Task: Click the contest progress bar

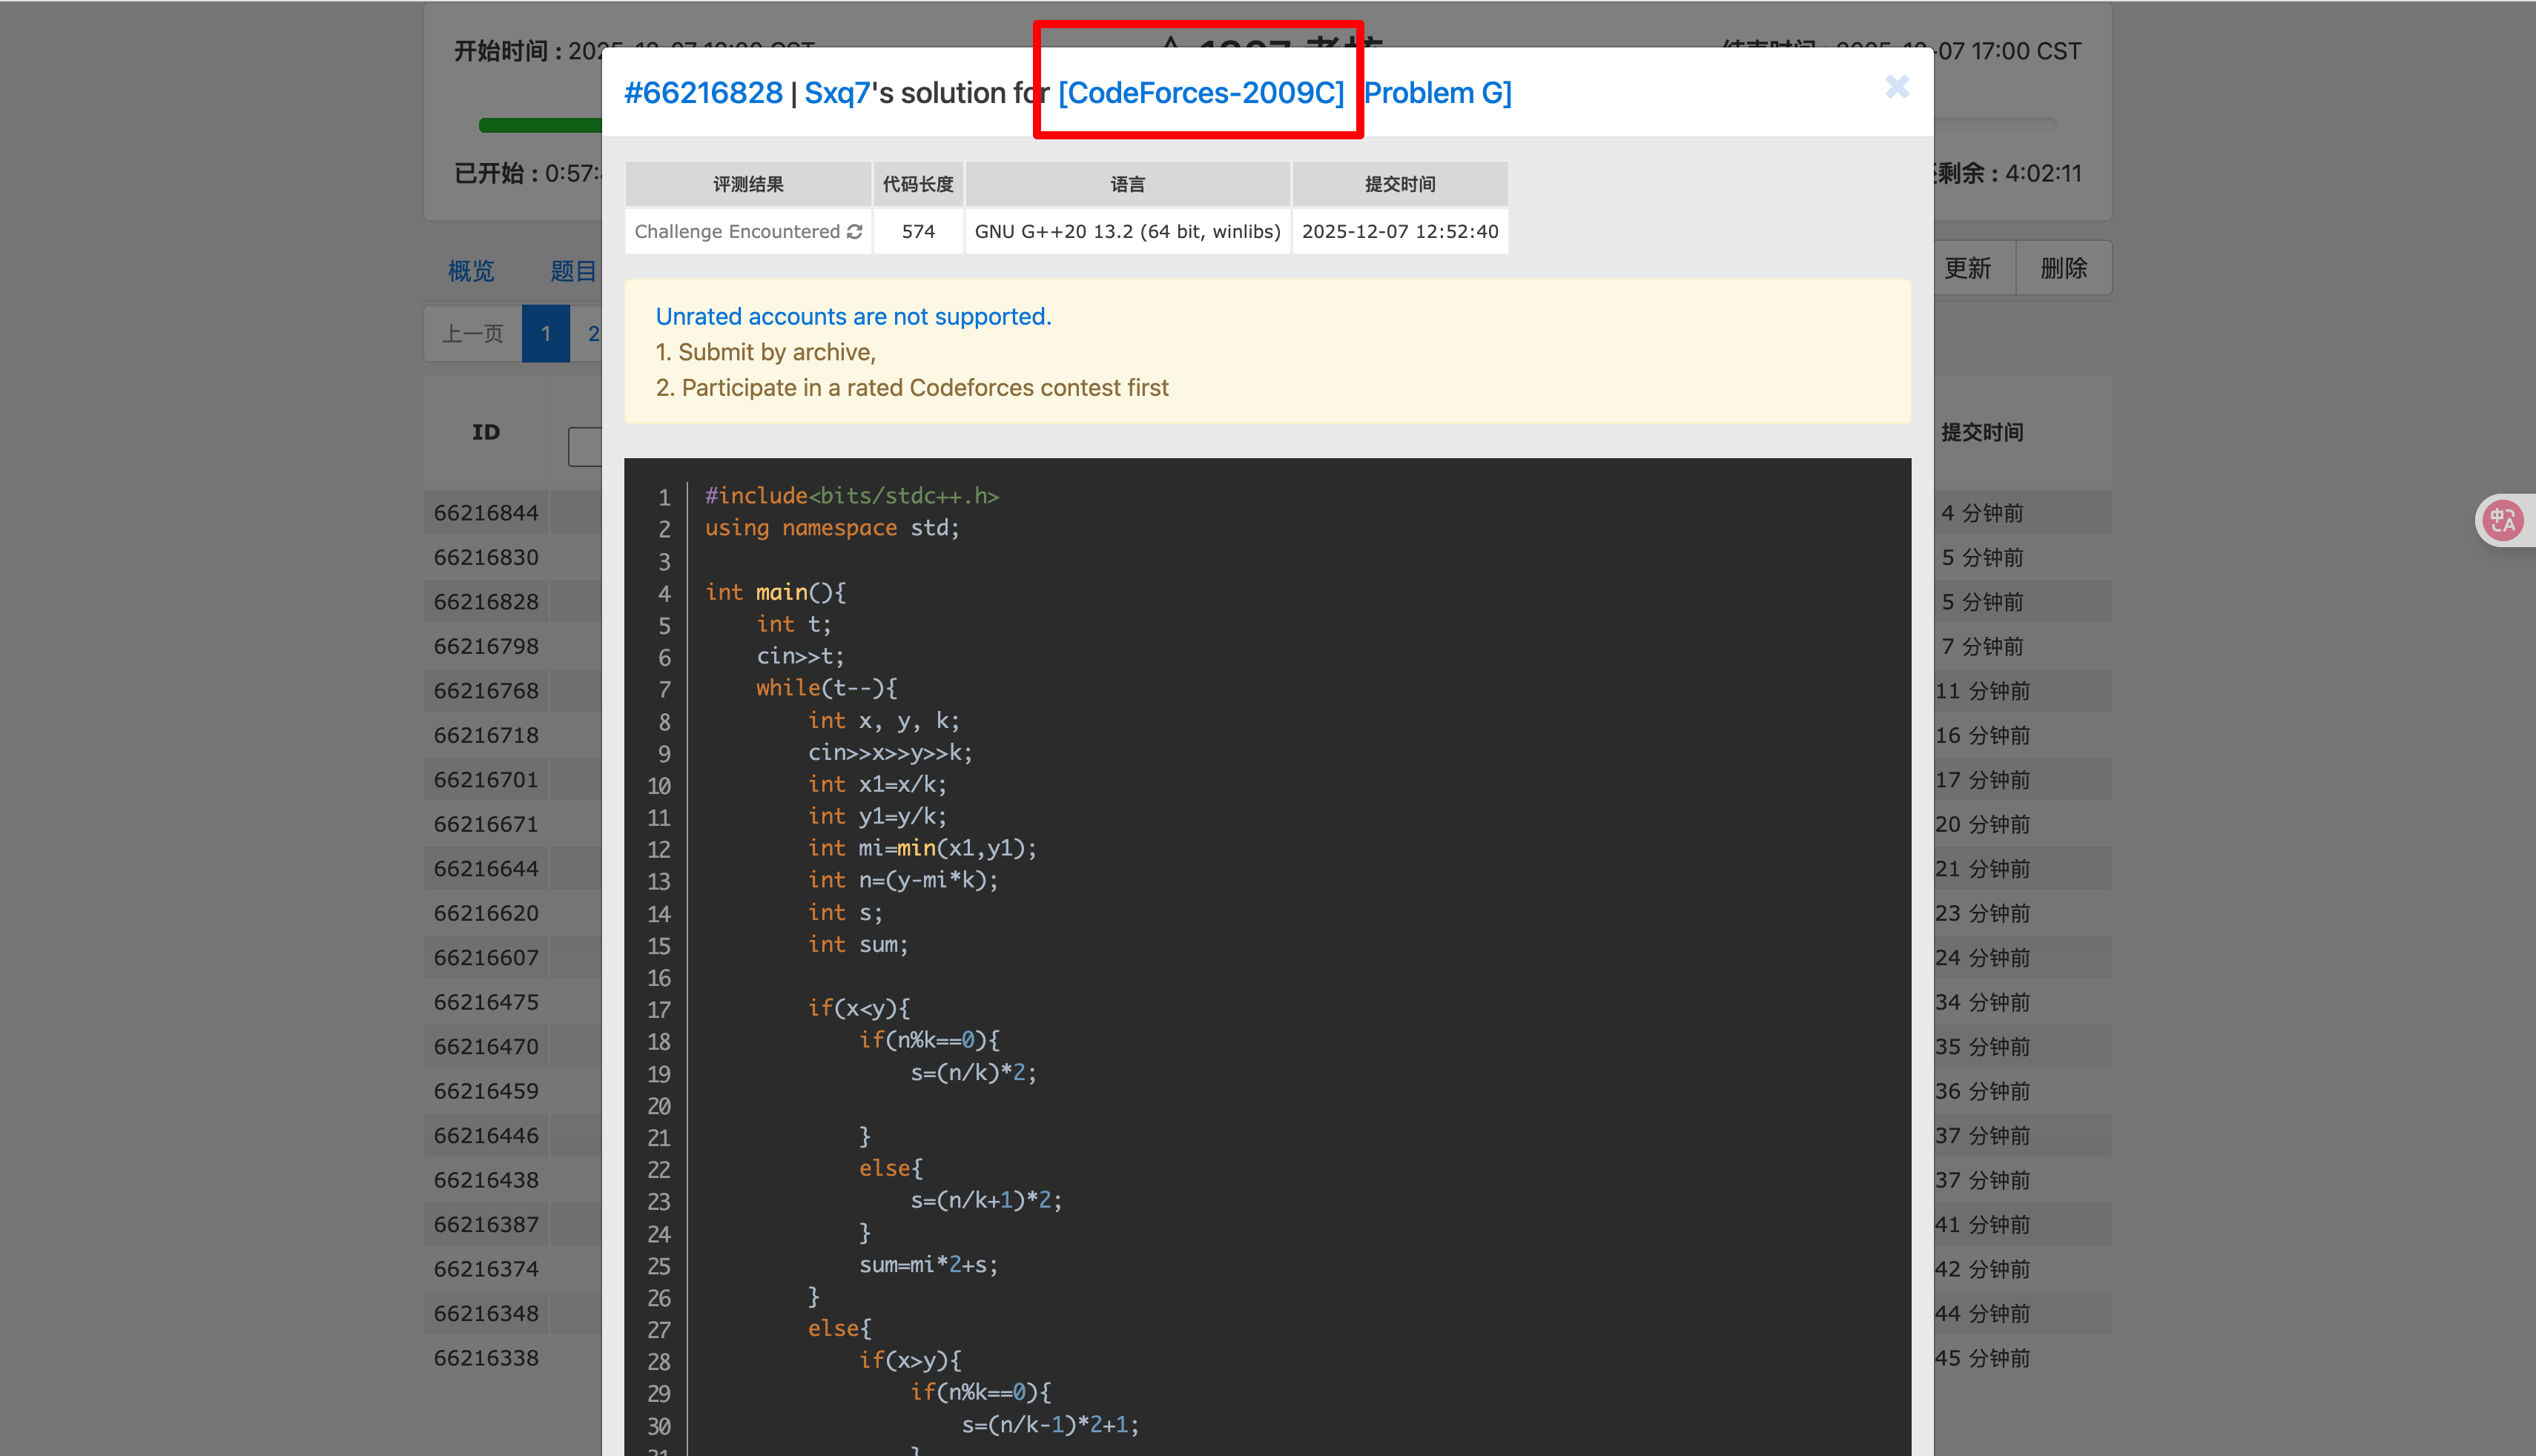Action: click(540, 125)
